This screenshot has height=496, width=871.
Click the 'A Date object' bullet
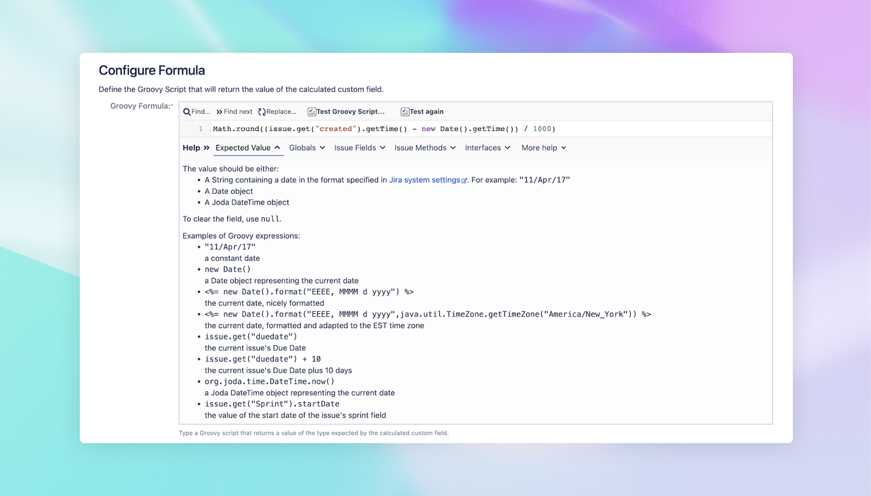click(228, 191)
